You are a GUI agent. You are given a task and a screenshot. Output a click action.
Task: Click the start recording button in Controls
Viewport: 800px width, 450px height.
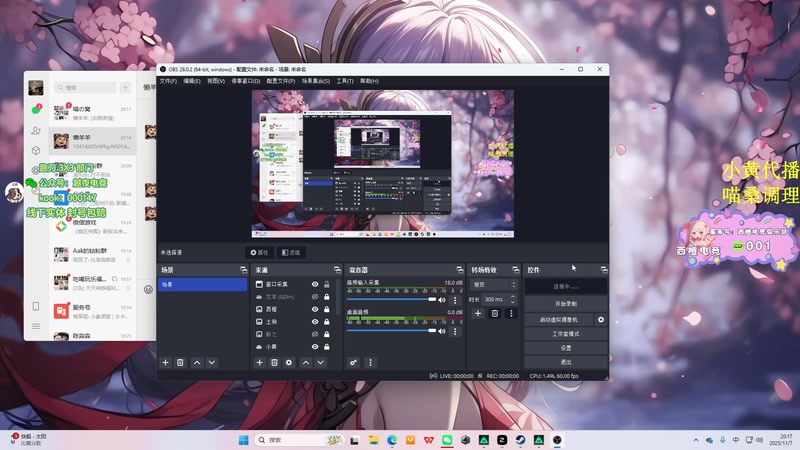pyautogui.click(x=566, y=304)
